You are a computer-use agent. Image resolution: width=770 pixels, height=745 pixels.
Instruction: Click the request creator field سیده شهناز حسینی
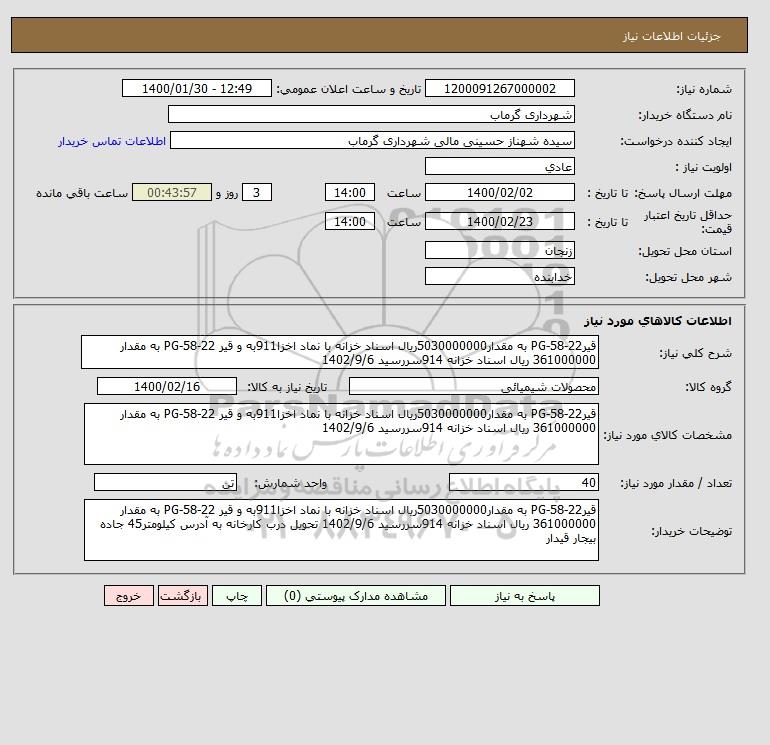click(372, 140)
